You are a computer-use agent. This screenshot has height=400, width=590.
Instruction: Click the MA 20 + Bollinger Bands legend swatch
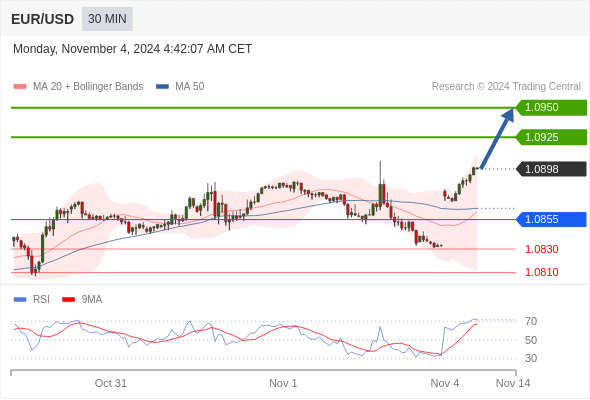click(x=20, y=87)
